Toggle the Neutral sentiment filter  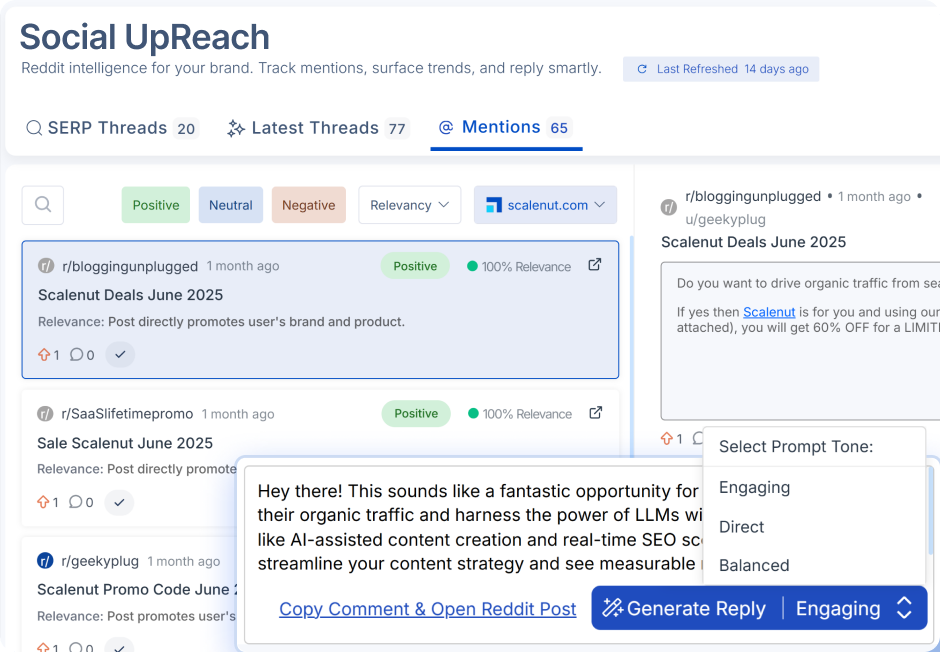pyautogui.click(x=231, y=205)
